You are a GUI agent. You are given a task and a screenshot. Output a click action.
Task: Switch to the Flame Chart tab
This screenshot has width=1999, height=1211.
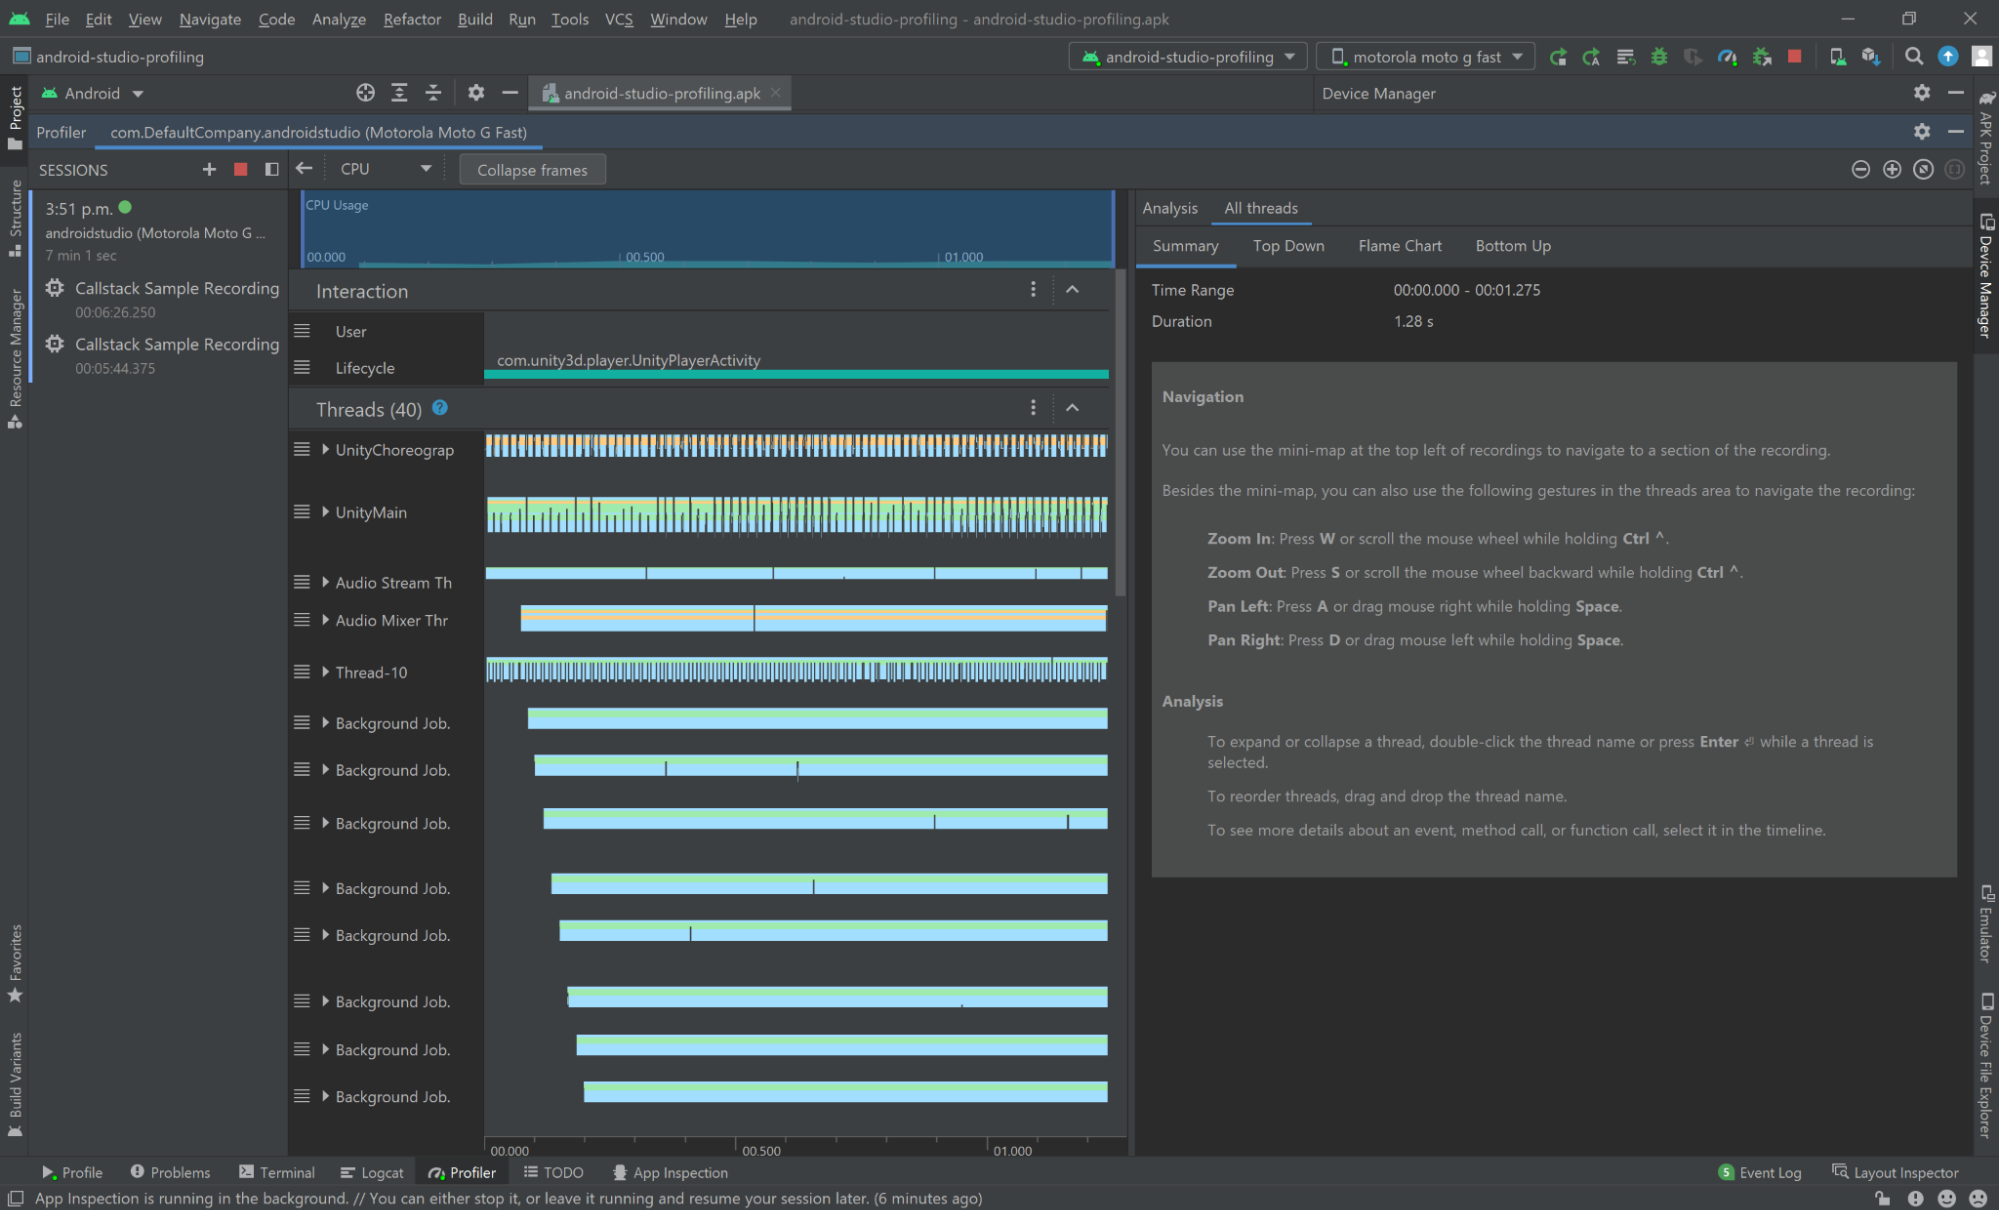(x=1399, y=246)
